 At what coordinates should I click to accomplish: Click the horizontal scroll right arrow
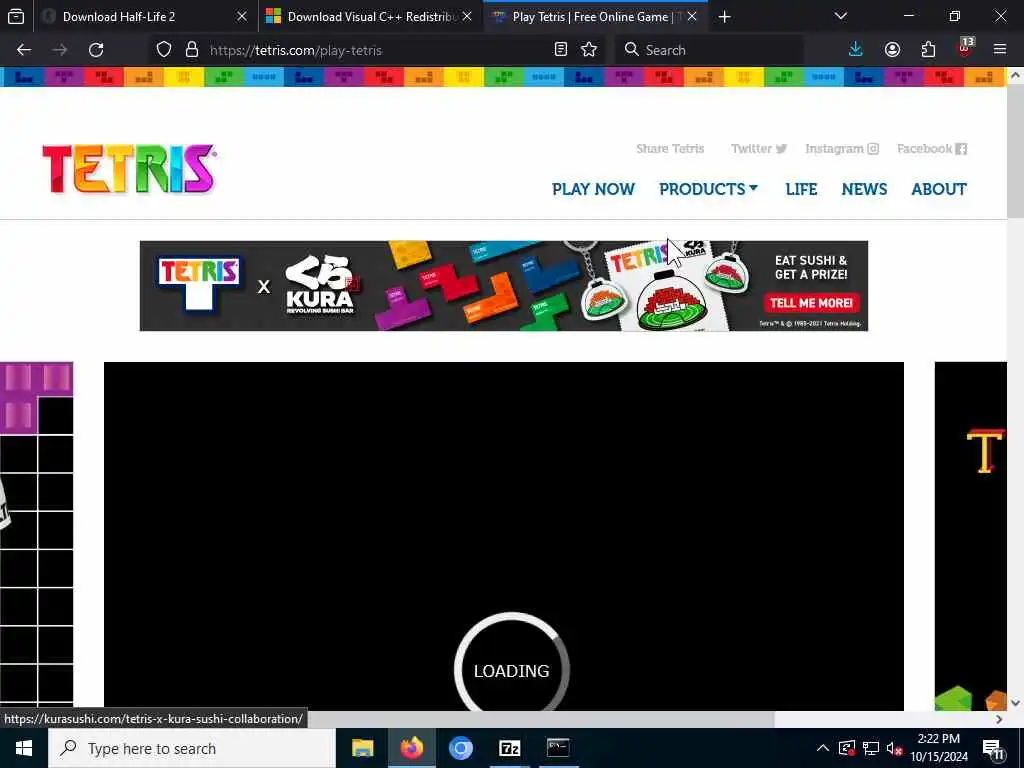(x=999, y=719)
